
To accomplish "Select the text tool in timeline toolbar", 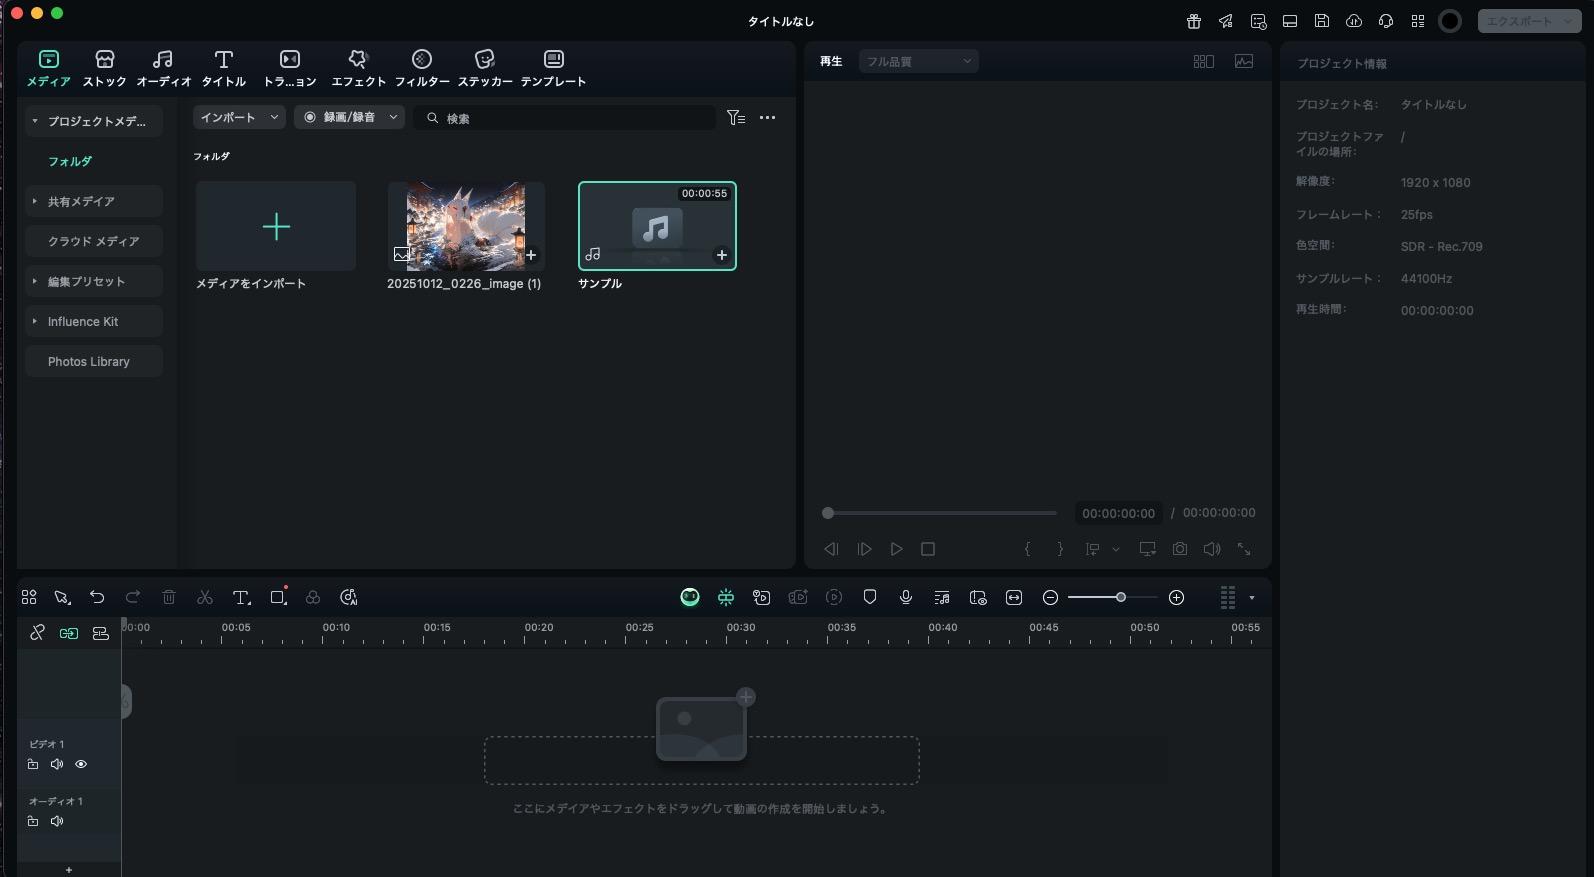I will [x=241, y=598].
